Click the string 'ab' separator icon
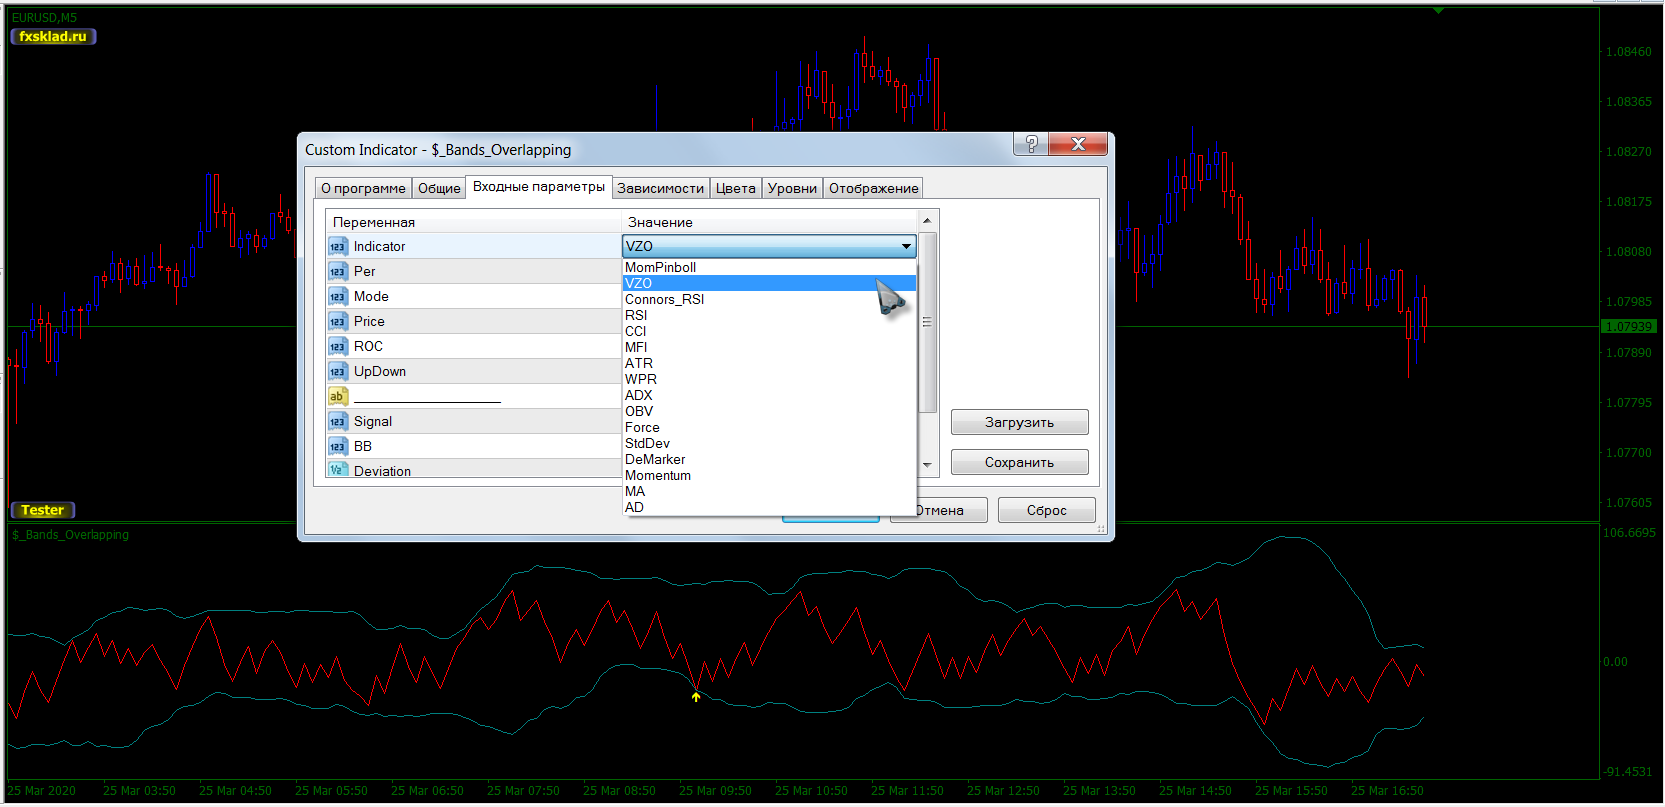This screenshot has width=1665, height=807. pos(337,396)
